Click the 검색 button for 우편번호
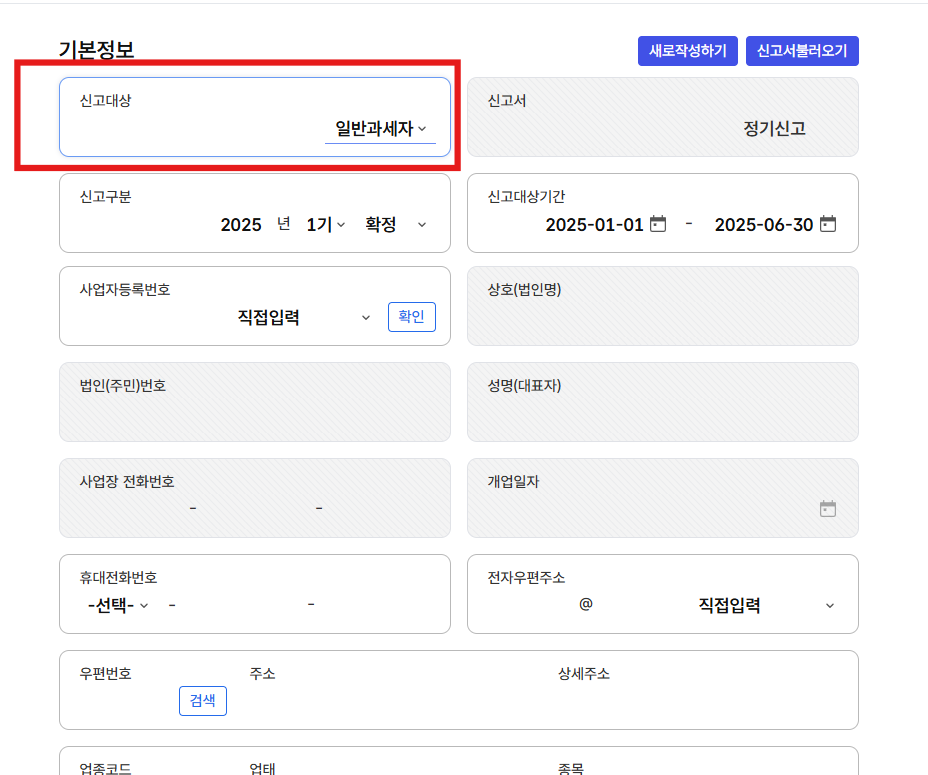928x775 pixels. click(203, 701)
